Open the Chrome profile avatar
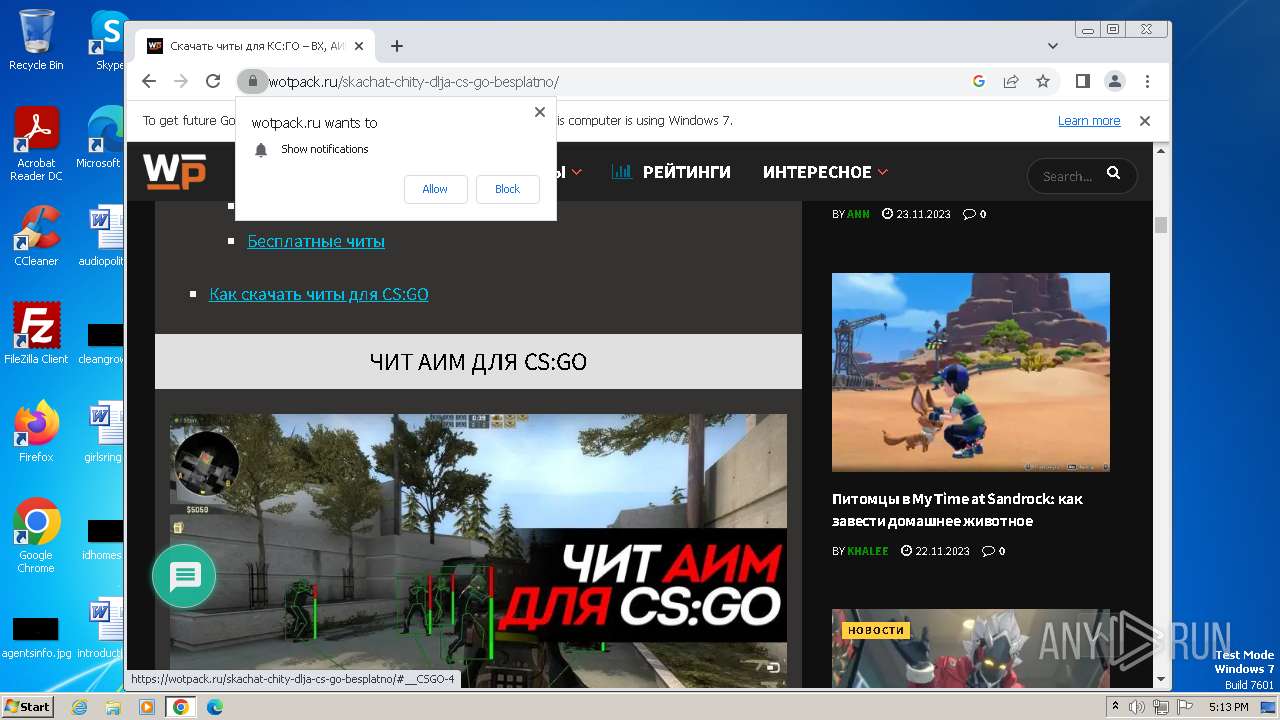Screen dimensions: 1280x720 click(x=1114, y=81)
